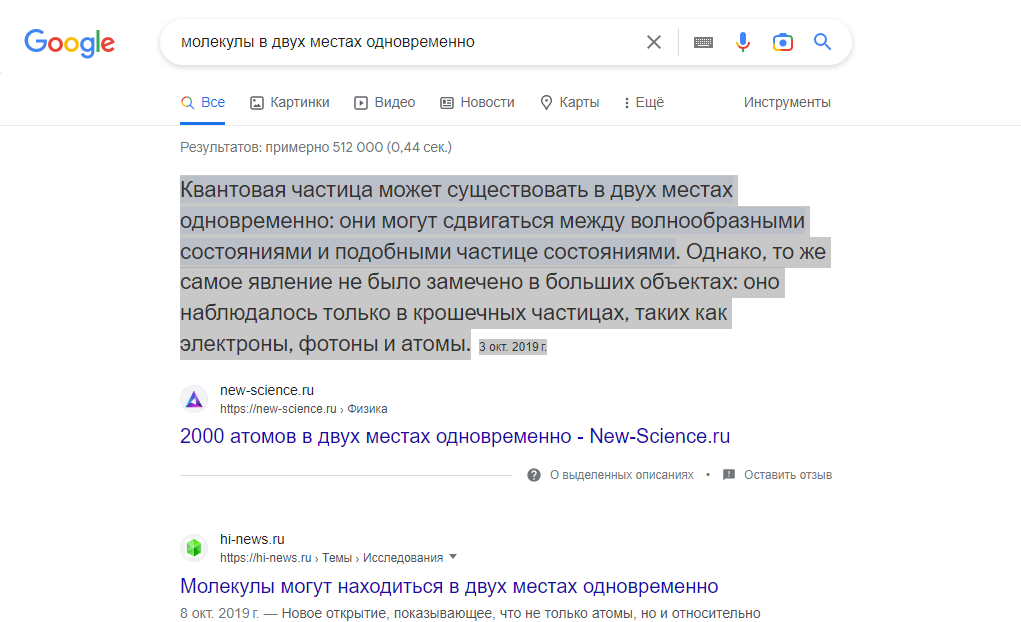This screenshot has width=1021, height=622.
Task: Click the Google logo
Action: pyautogui.click(x=70, y=43)
